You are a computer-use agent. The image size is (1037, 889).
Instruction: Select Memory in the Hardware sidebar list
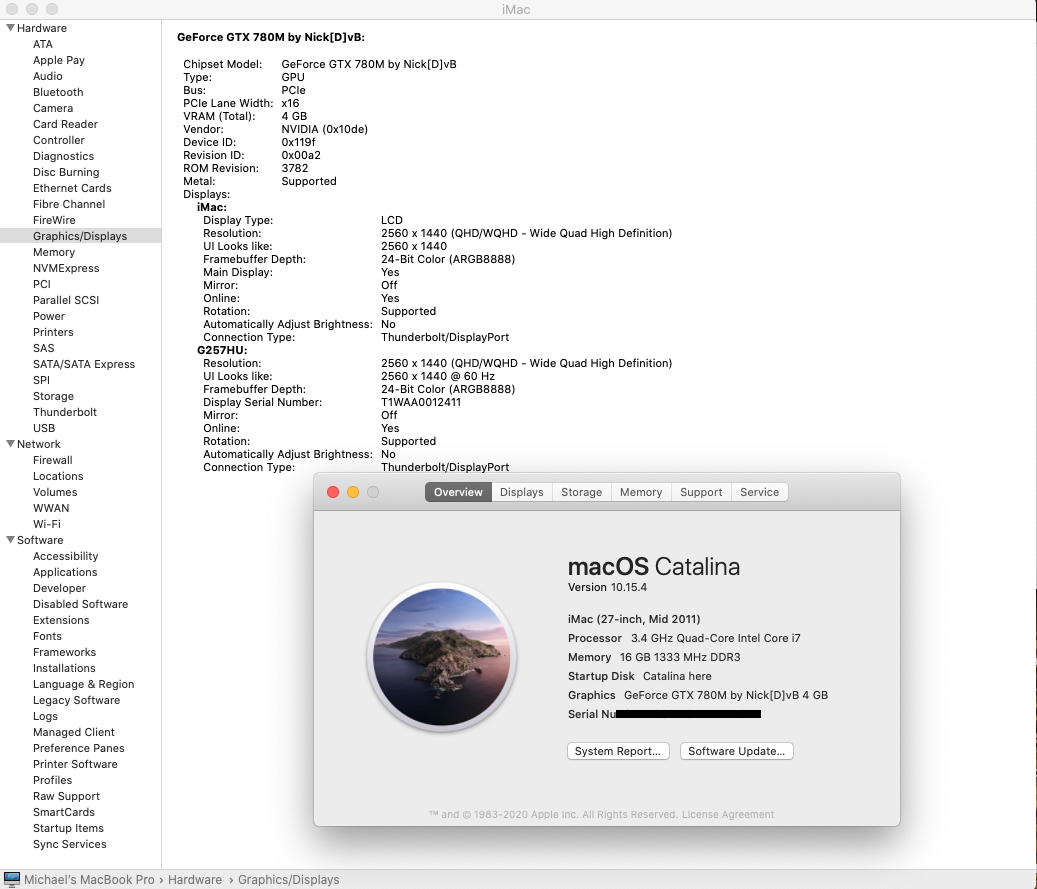pyautogui.click(x=54, y=252)
